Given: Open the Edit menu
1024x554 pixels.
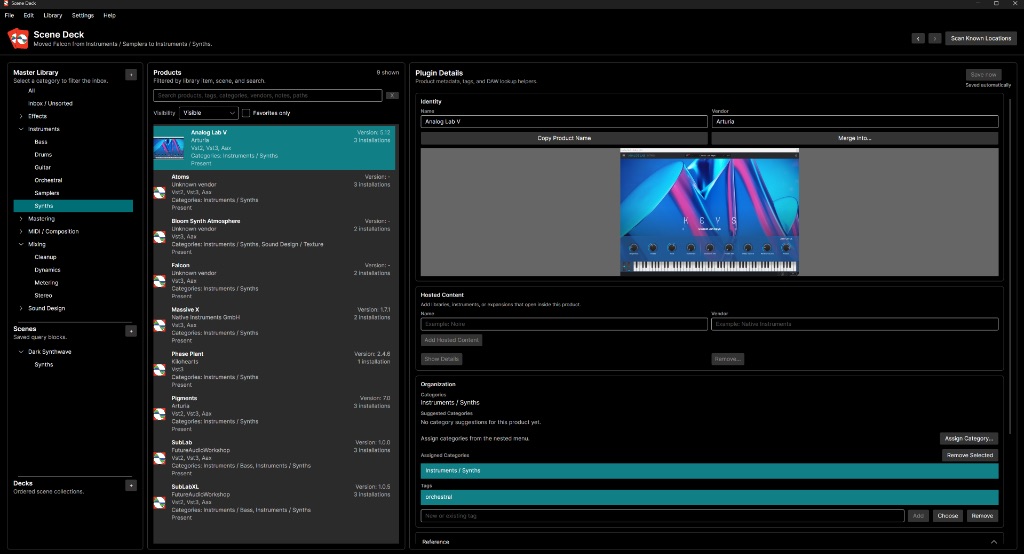Looking at the screenshot, I should 29,15.
